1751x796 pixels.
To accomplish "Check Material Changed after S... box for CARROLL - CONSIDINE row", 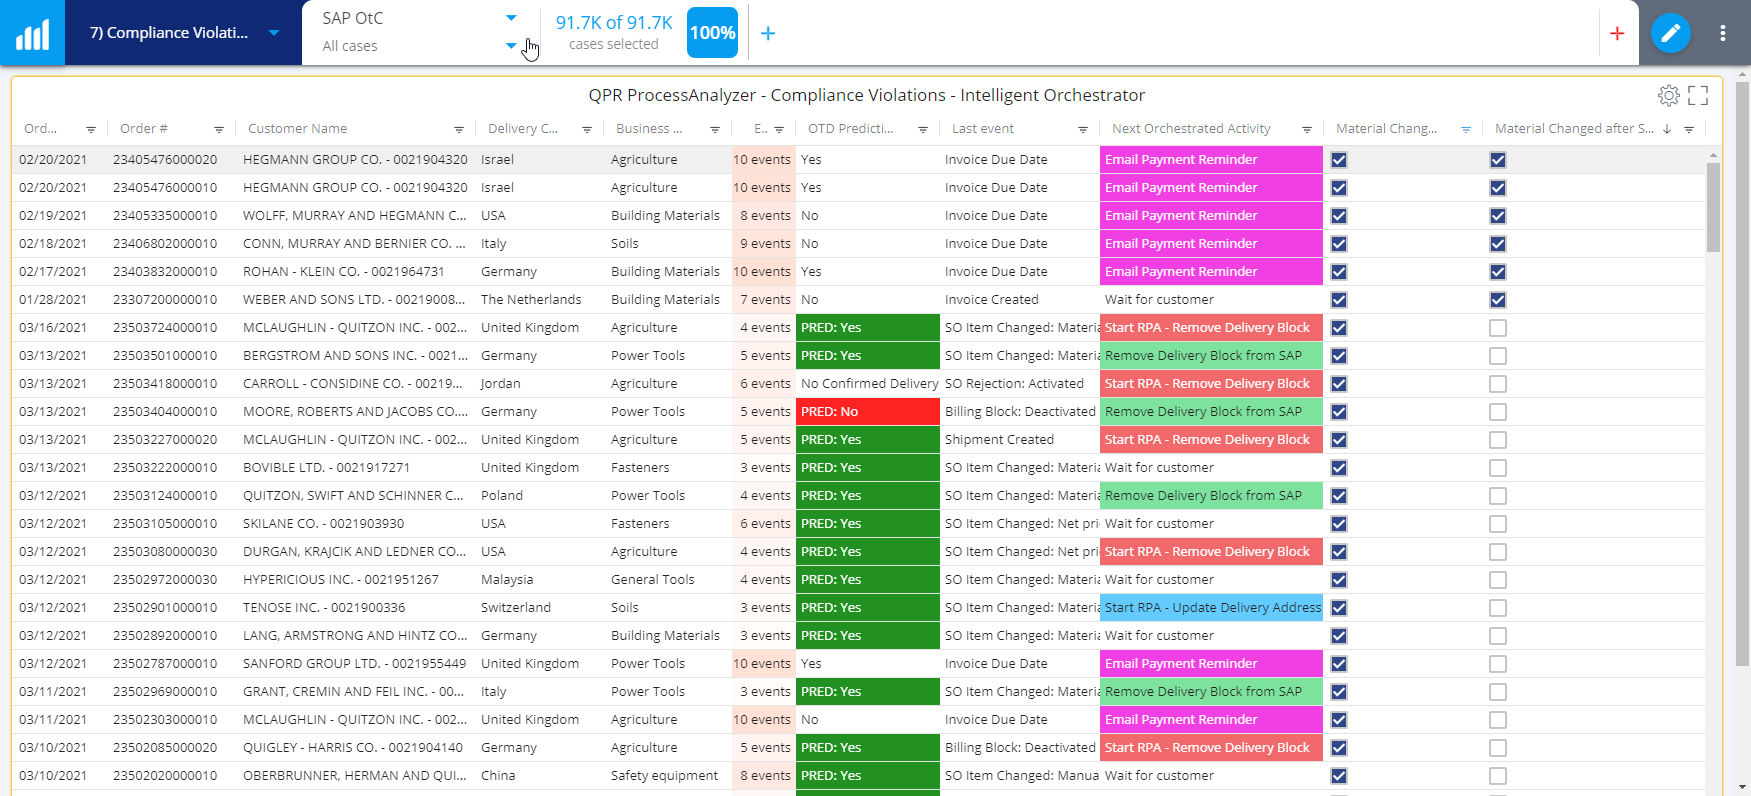I will [x=1498, y=384].
